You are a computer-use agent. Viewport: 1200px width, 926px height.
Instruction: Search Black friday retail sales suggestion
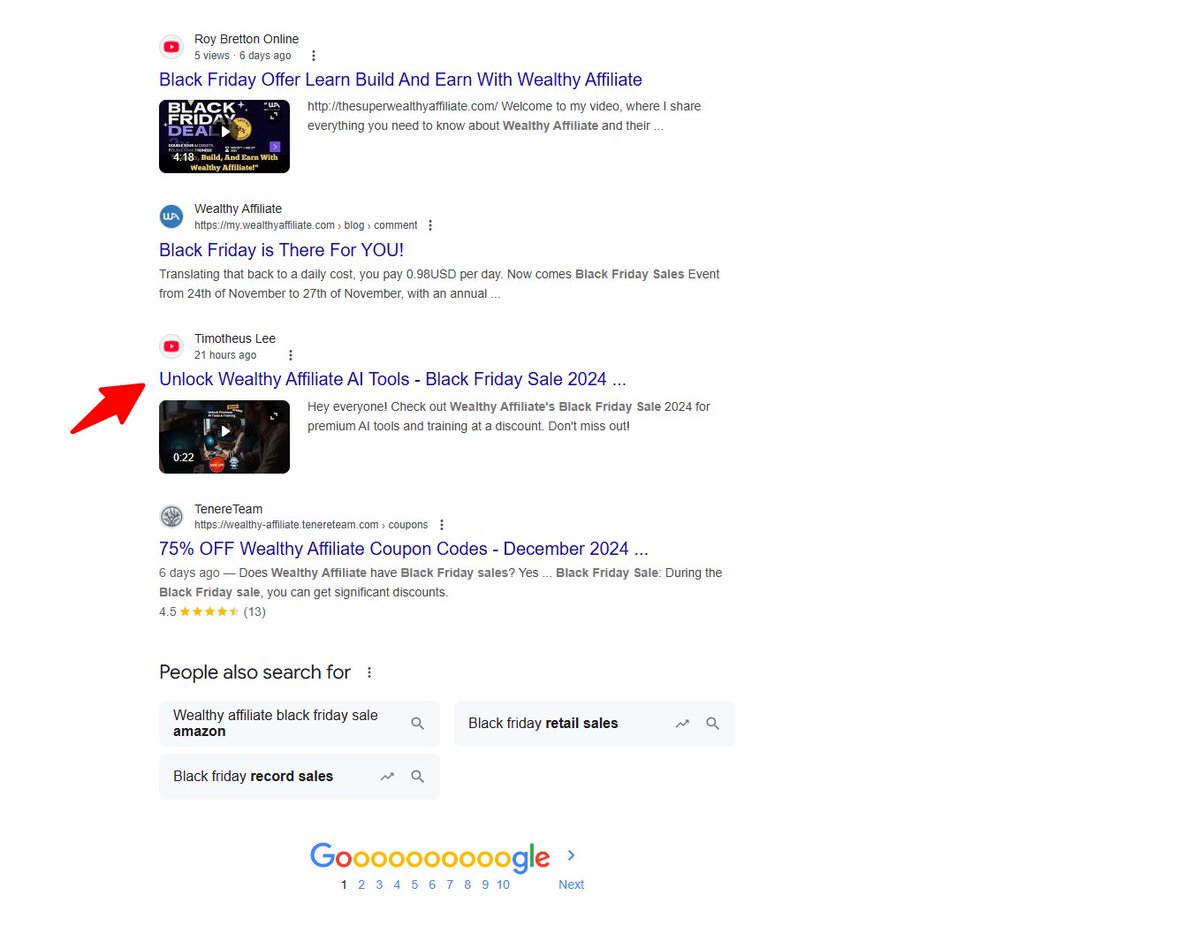coord(594,723)
